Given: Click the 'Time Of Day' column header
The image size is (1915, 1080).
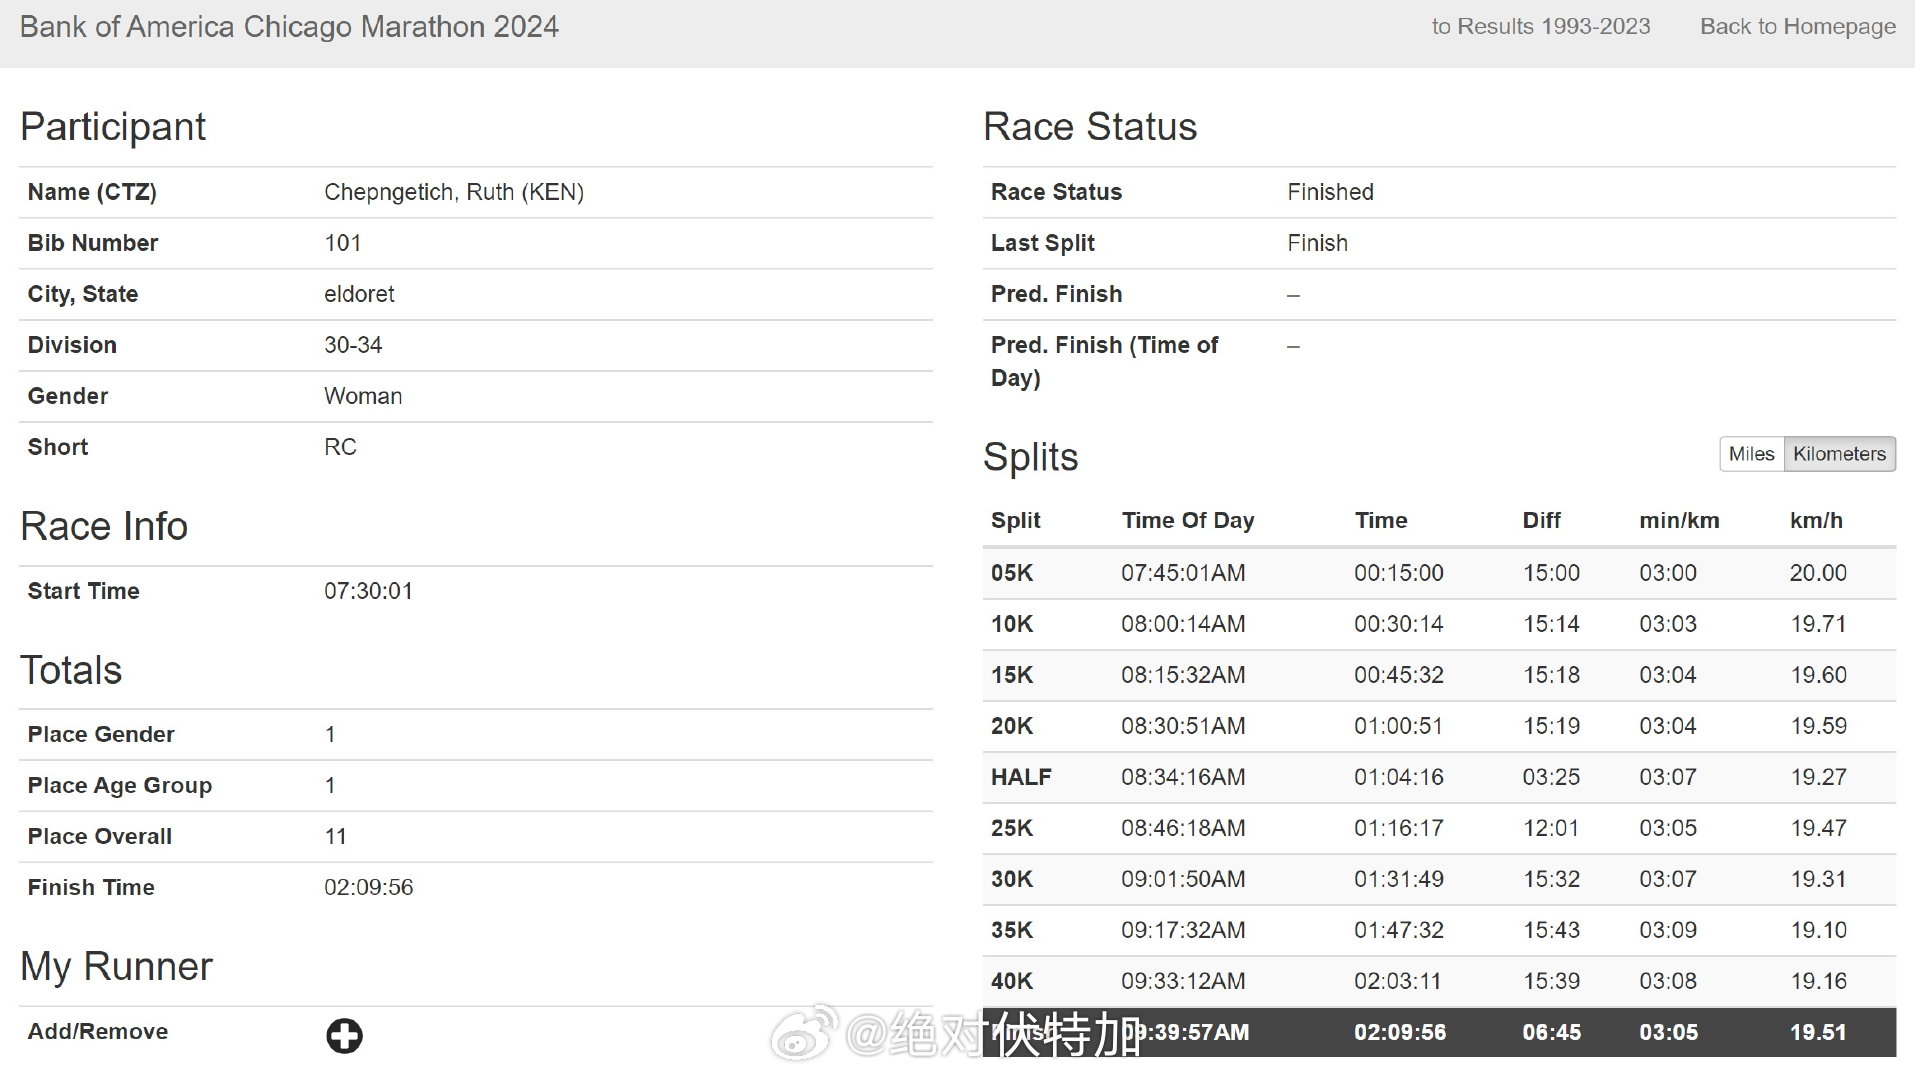Looking at the screenshot, I should pos(1188,520).
